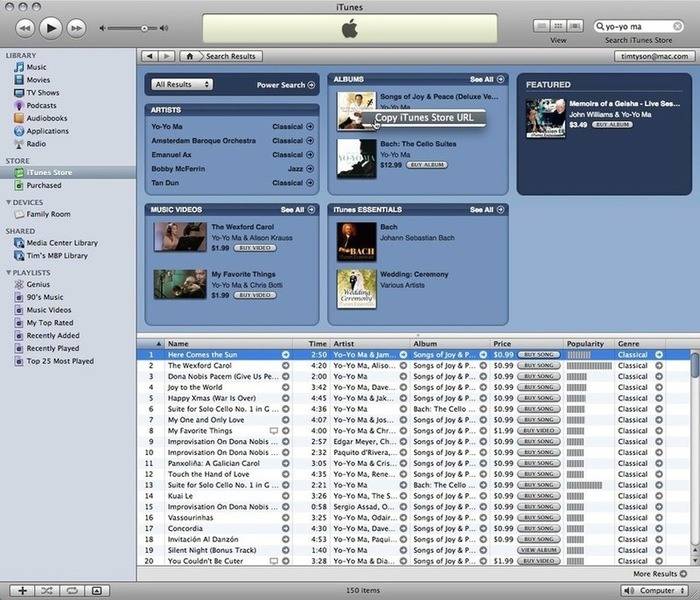This screenshot has width=700, height=600.
Task: Buy song The Wexford Carol
Action: click(538, 366)
